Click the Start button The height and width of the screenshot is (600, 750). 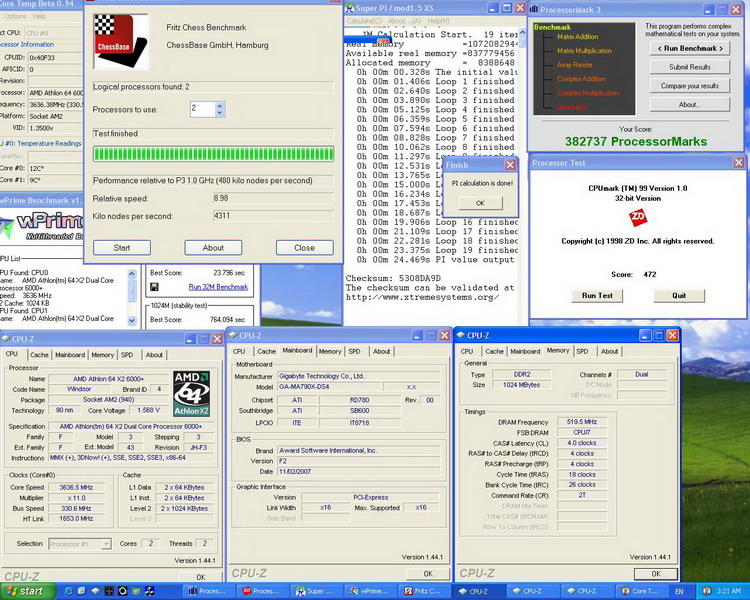(26, 591)
